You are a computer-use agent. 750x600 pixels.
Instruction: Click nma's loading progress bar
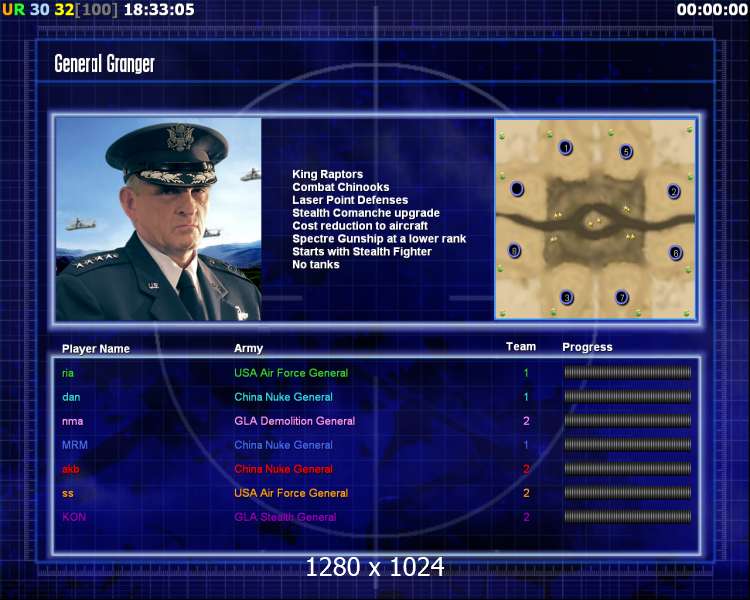tap(628, 421)
